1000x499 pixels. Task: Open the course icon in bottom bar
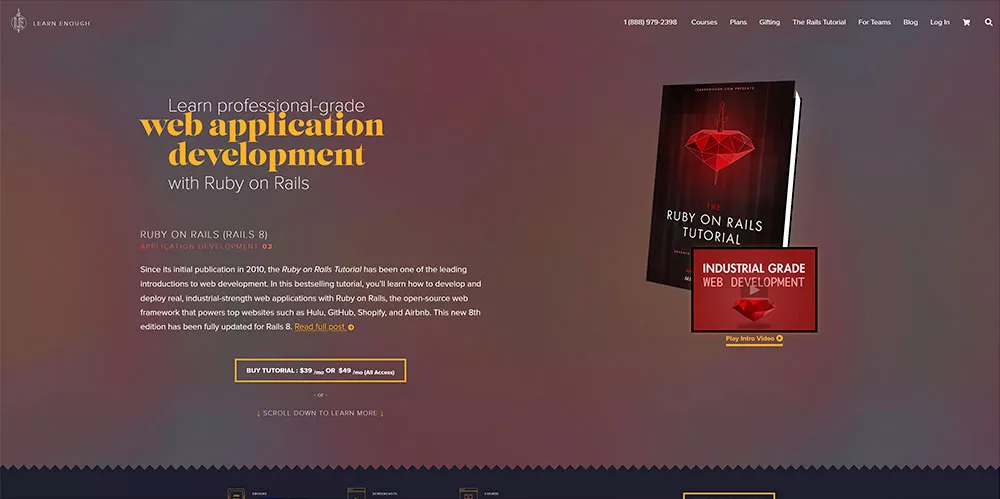tap(468, 494)
